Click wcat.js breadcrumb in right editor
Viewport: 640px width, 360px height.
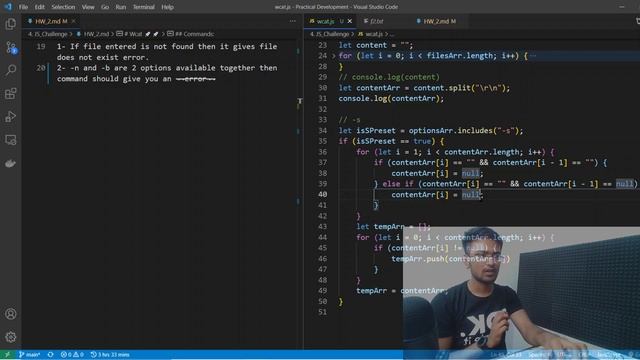(x=371, y=34)
